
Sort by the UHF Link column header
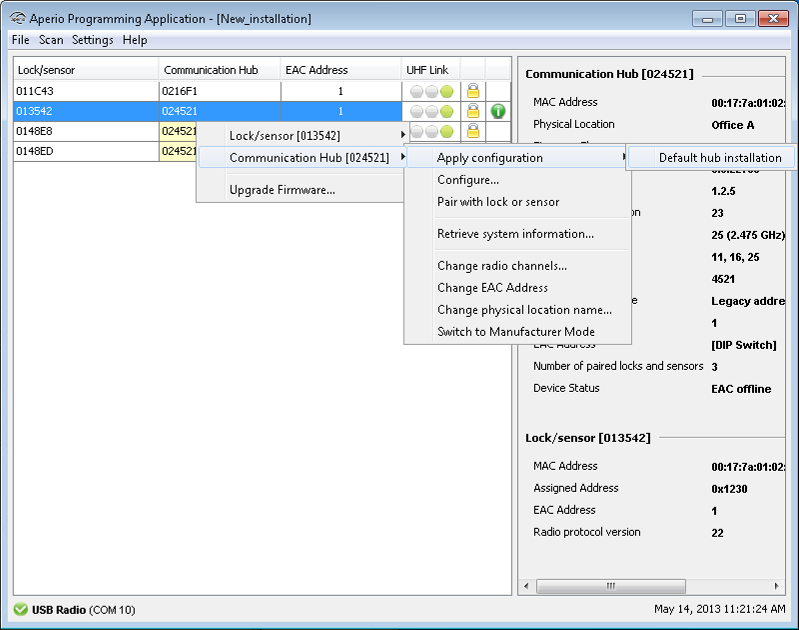431,70
